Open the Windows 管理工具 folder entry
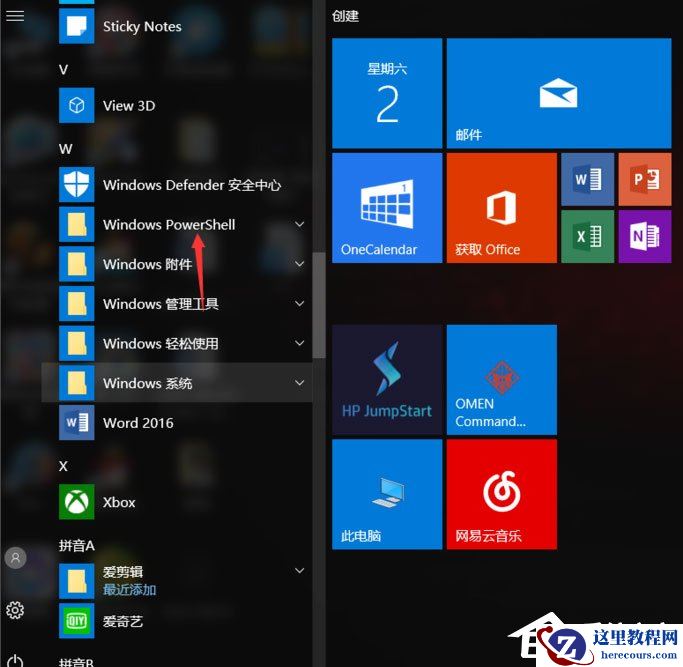 tap(177, 304)
